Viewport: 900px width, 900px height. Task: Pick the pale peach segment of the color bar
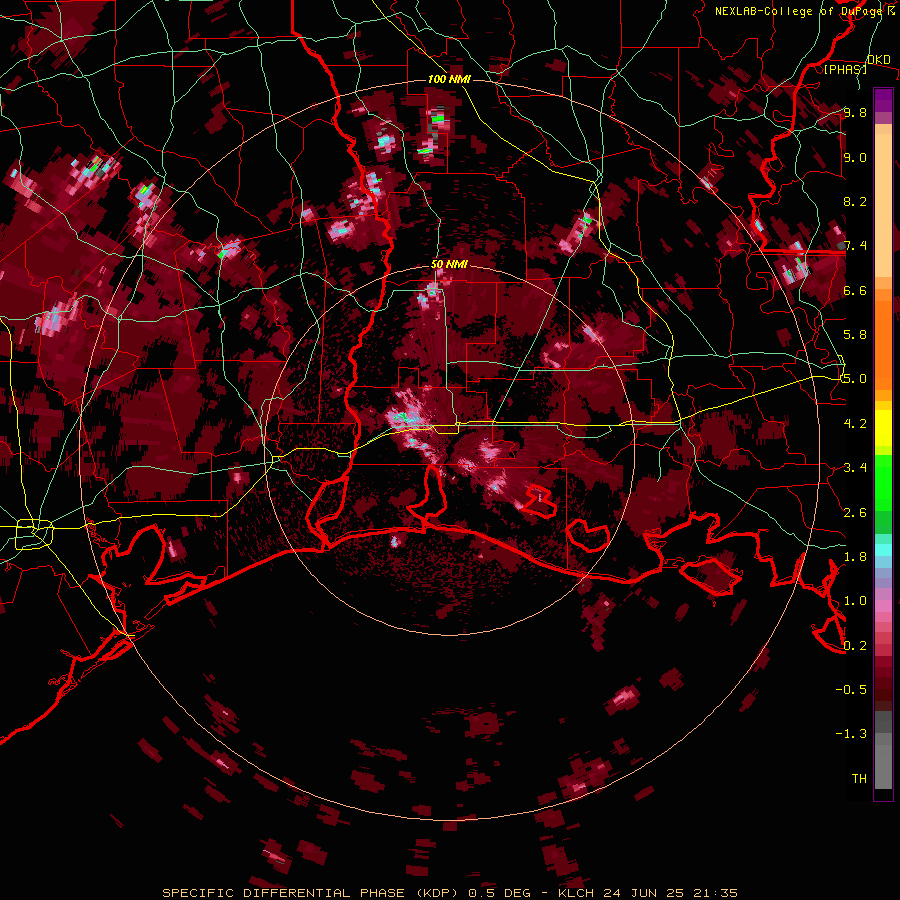[883, 205]
